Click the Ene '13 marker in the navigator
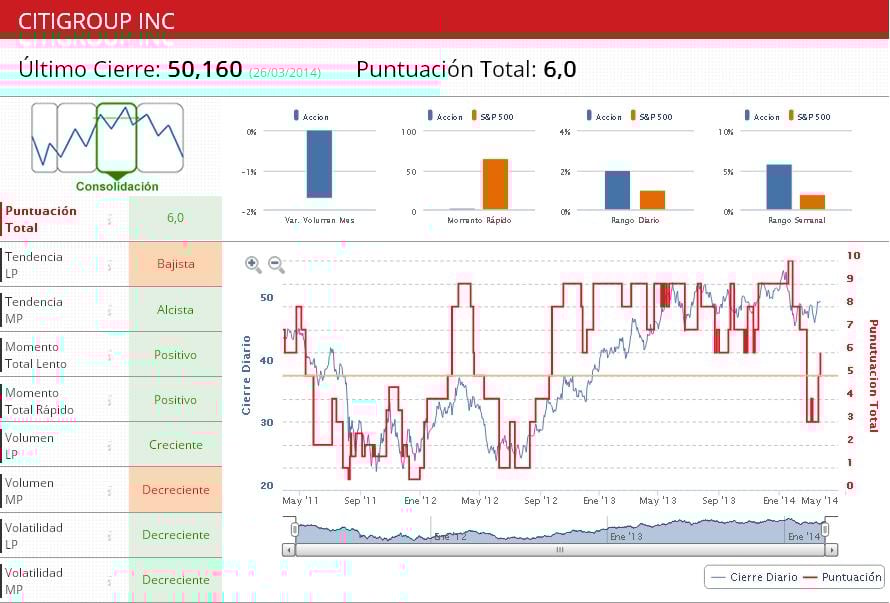 [x=626, y=537]
